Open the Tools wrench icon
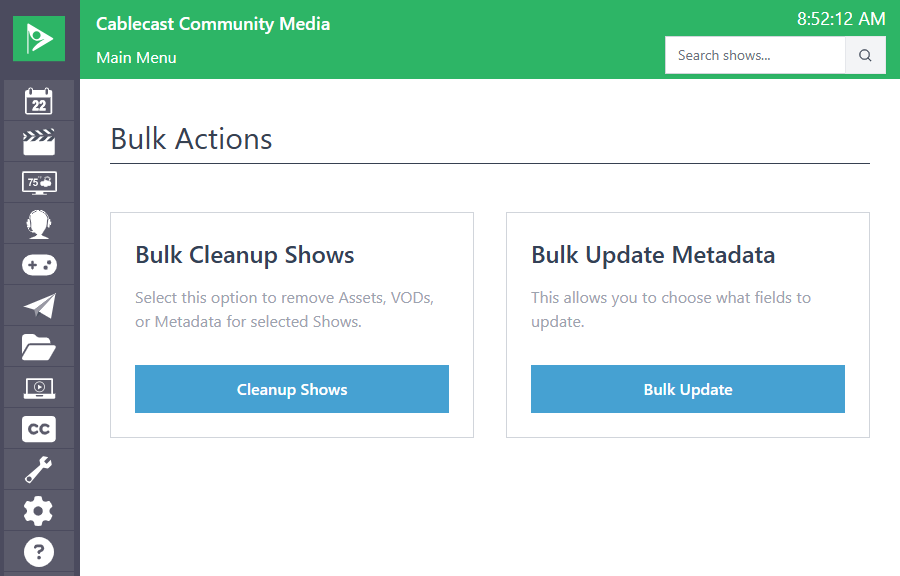The image size is (900, 576). pos(38,469)
